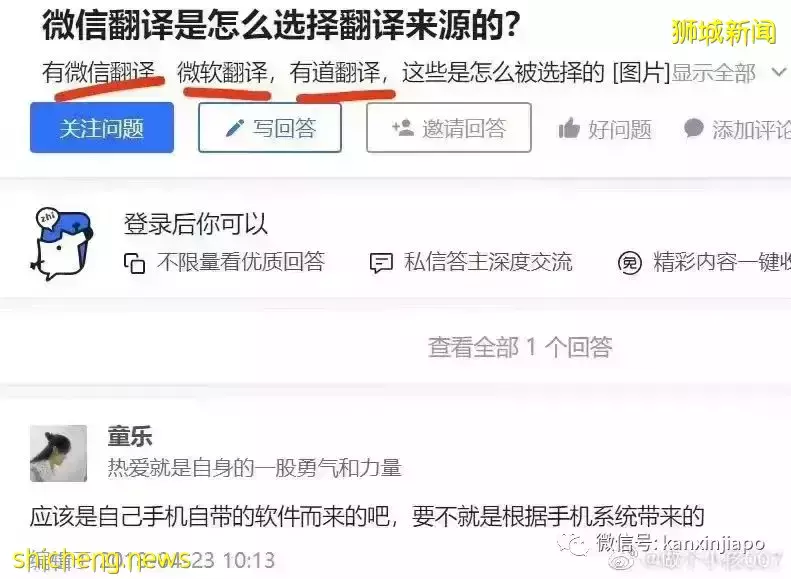Click the question title 微信翻译是怎么选择翻译来源的
This screenshot has height=579, width=791.
280,26
